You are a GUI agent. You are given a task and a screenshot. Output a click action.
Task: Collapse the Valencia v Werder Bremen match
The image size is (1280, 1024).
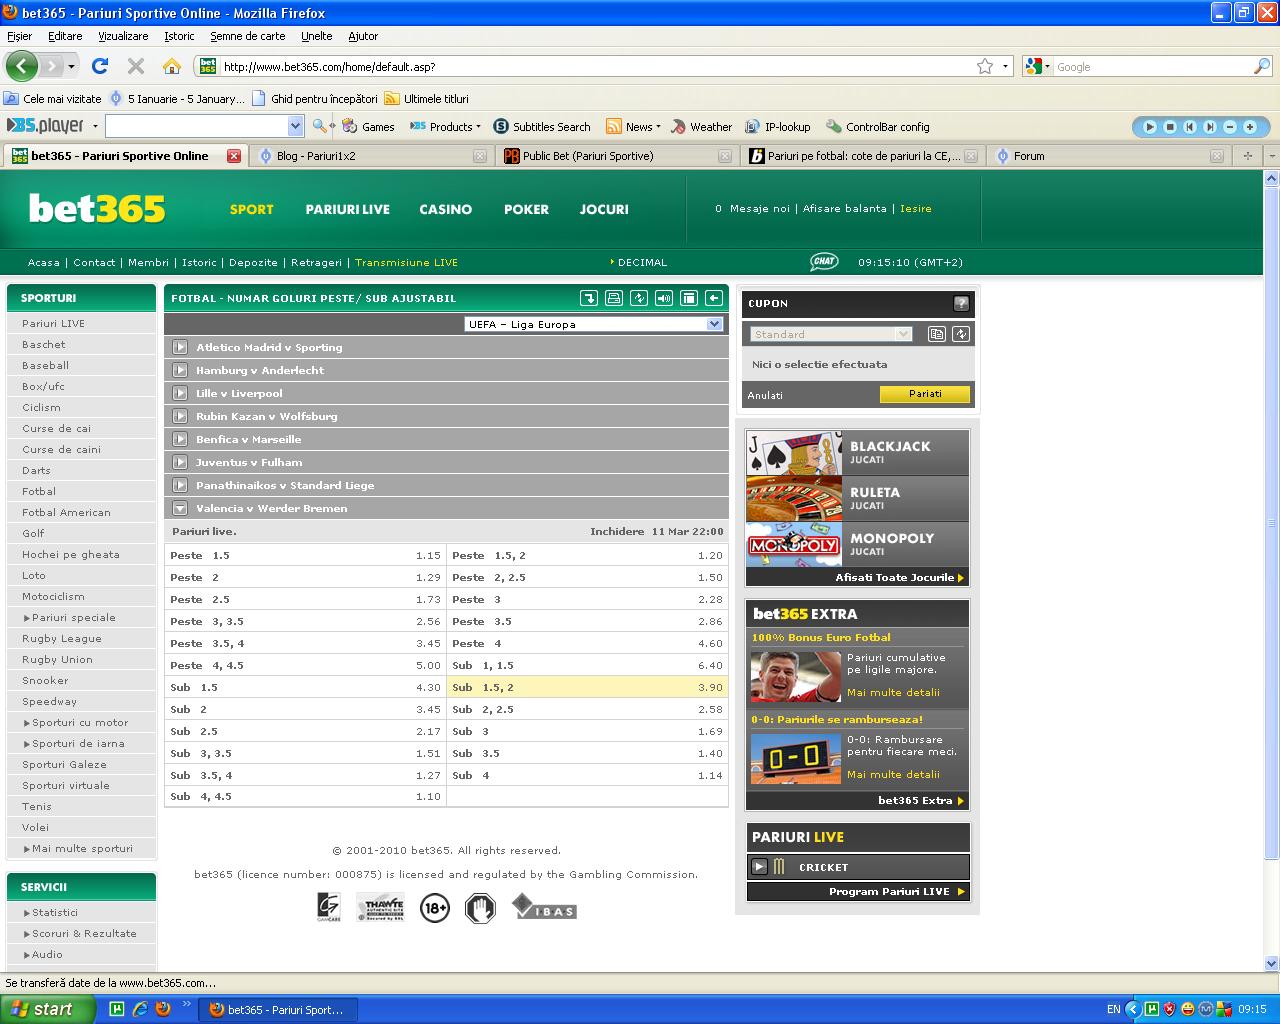[x=180, y=508]
